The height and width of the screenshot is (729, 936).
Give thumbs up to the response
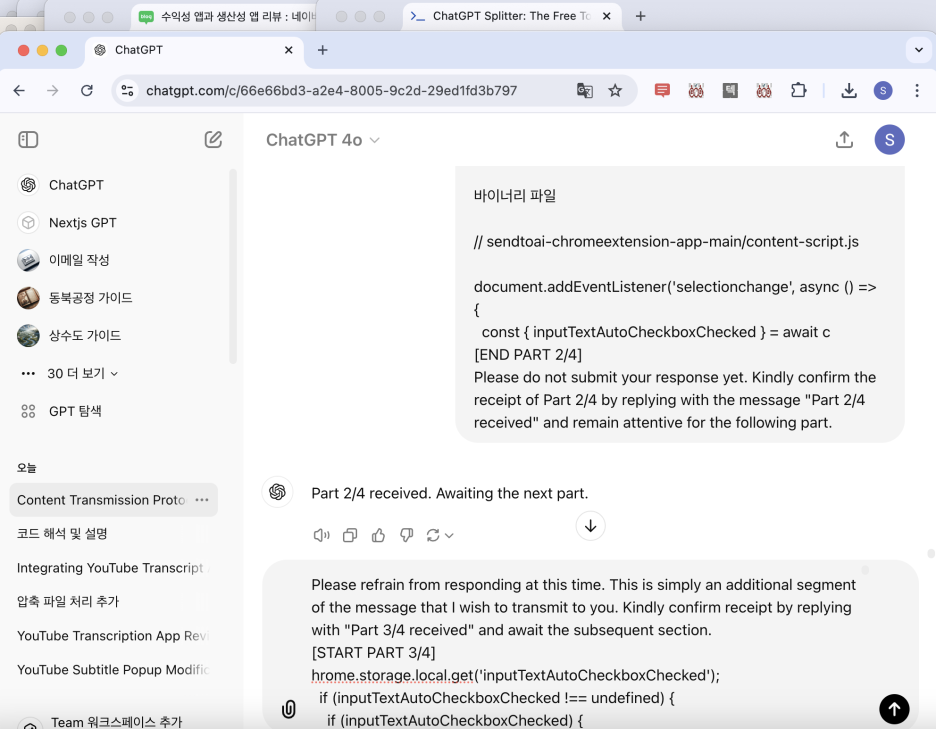pos(378,536)
